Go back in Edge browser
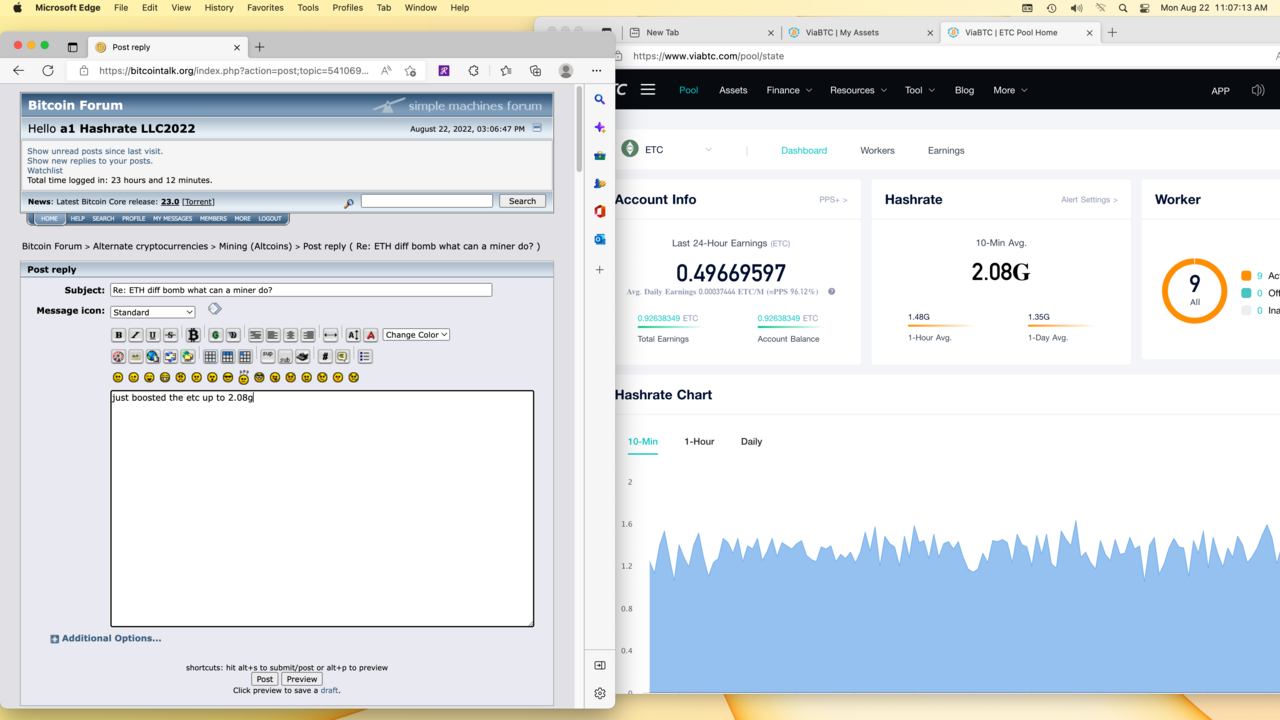The height and width of the screenshot is (720, 1280). [18, 71]
